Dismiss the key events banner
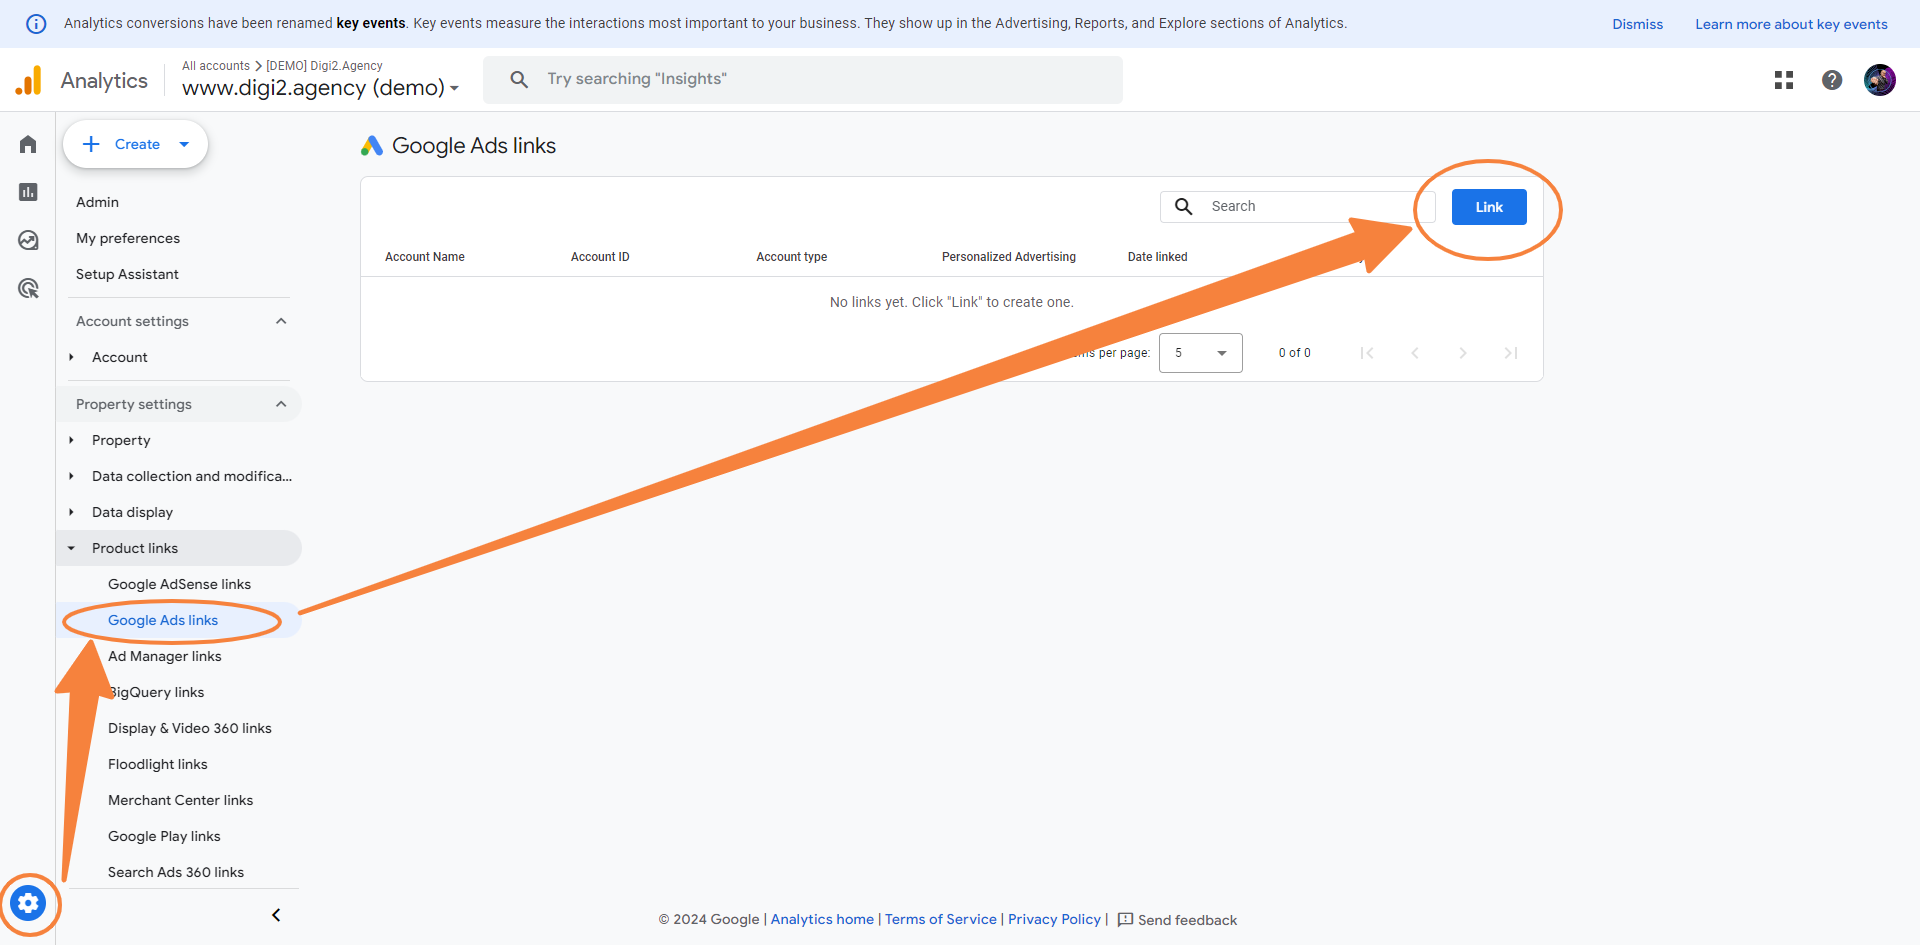Image resolution: width=1920 pixels, height=945 pixels. pyautogui.click(x=1637, y=24)
